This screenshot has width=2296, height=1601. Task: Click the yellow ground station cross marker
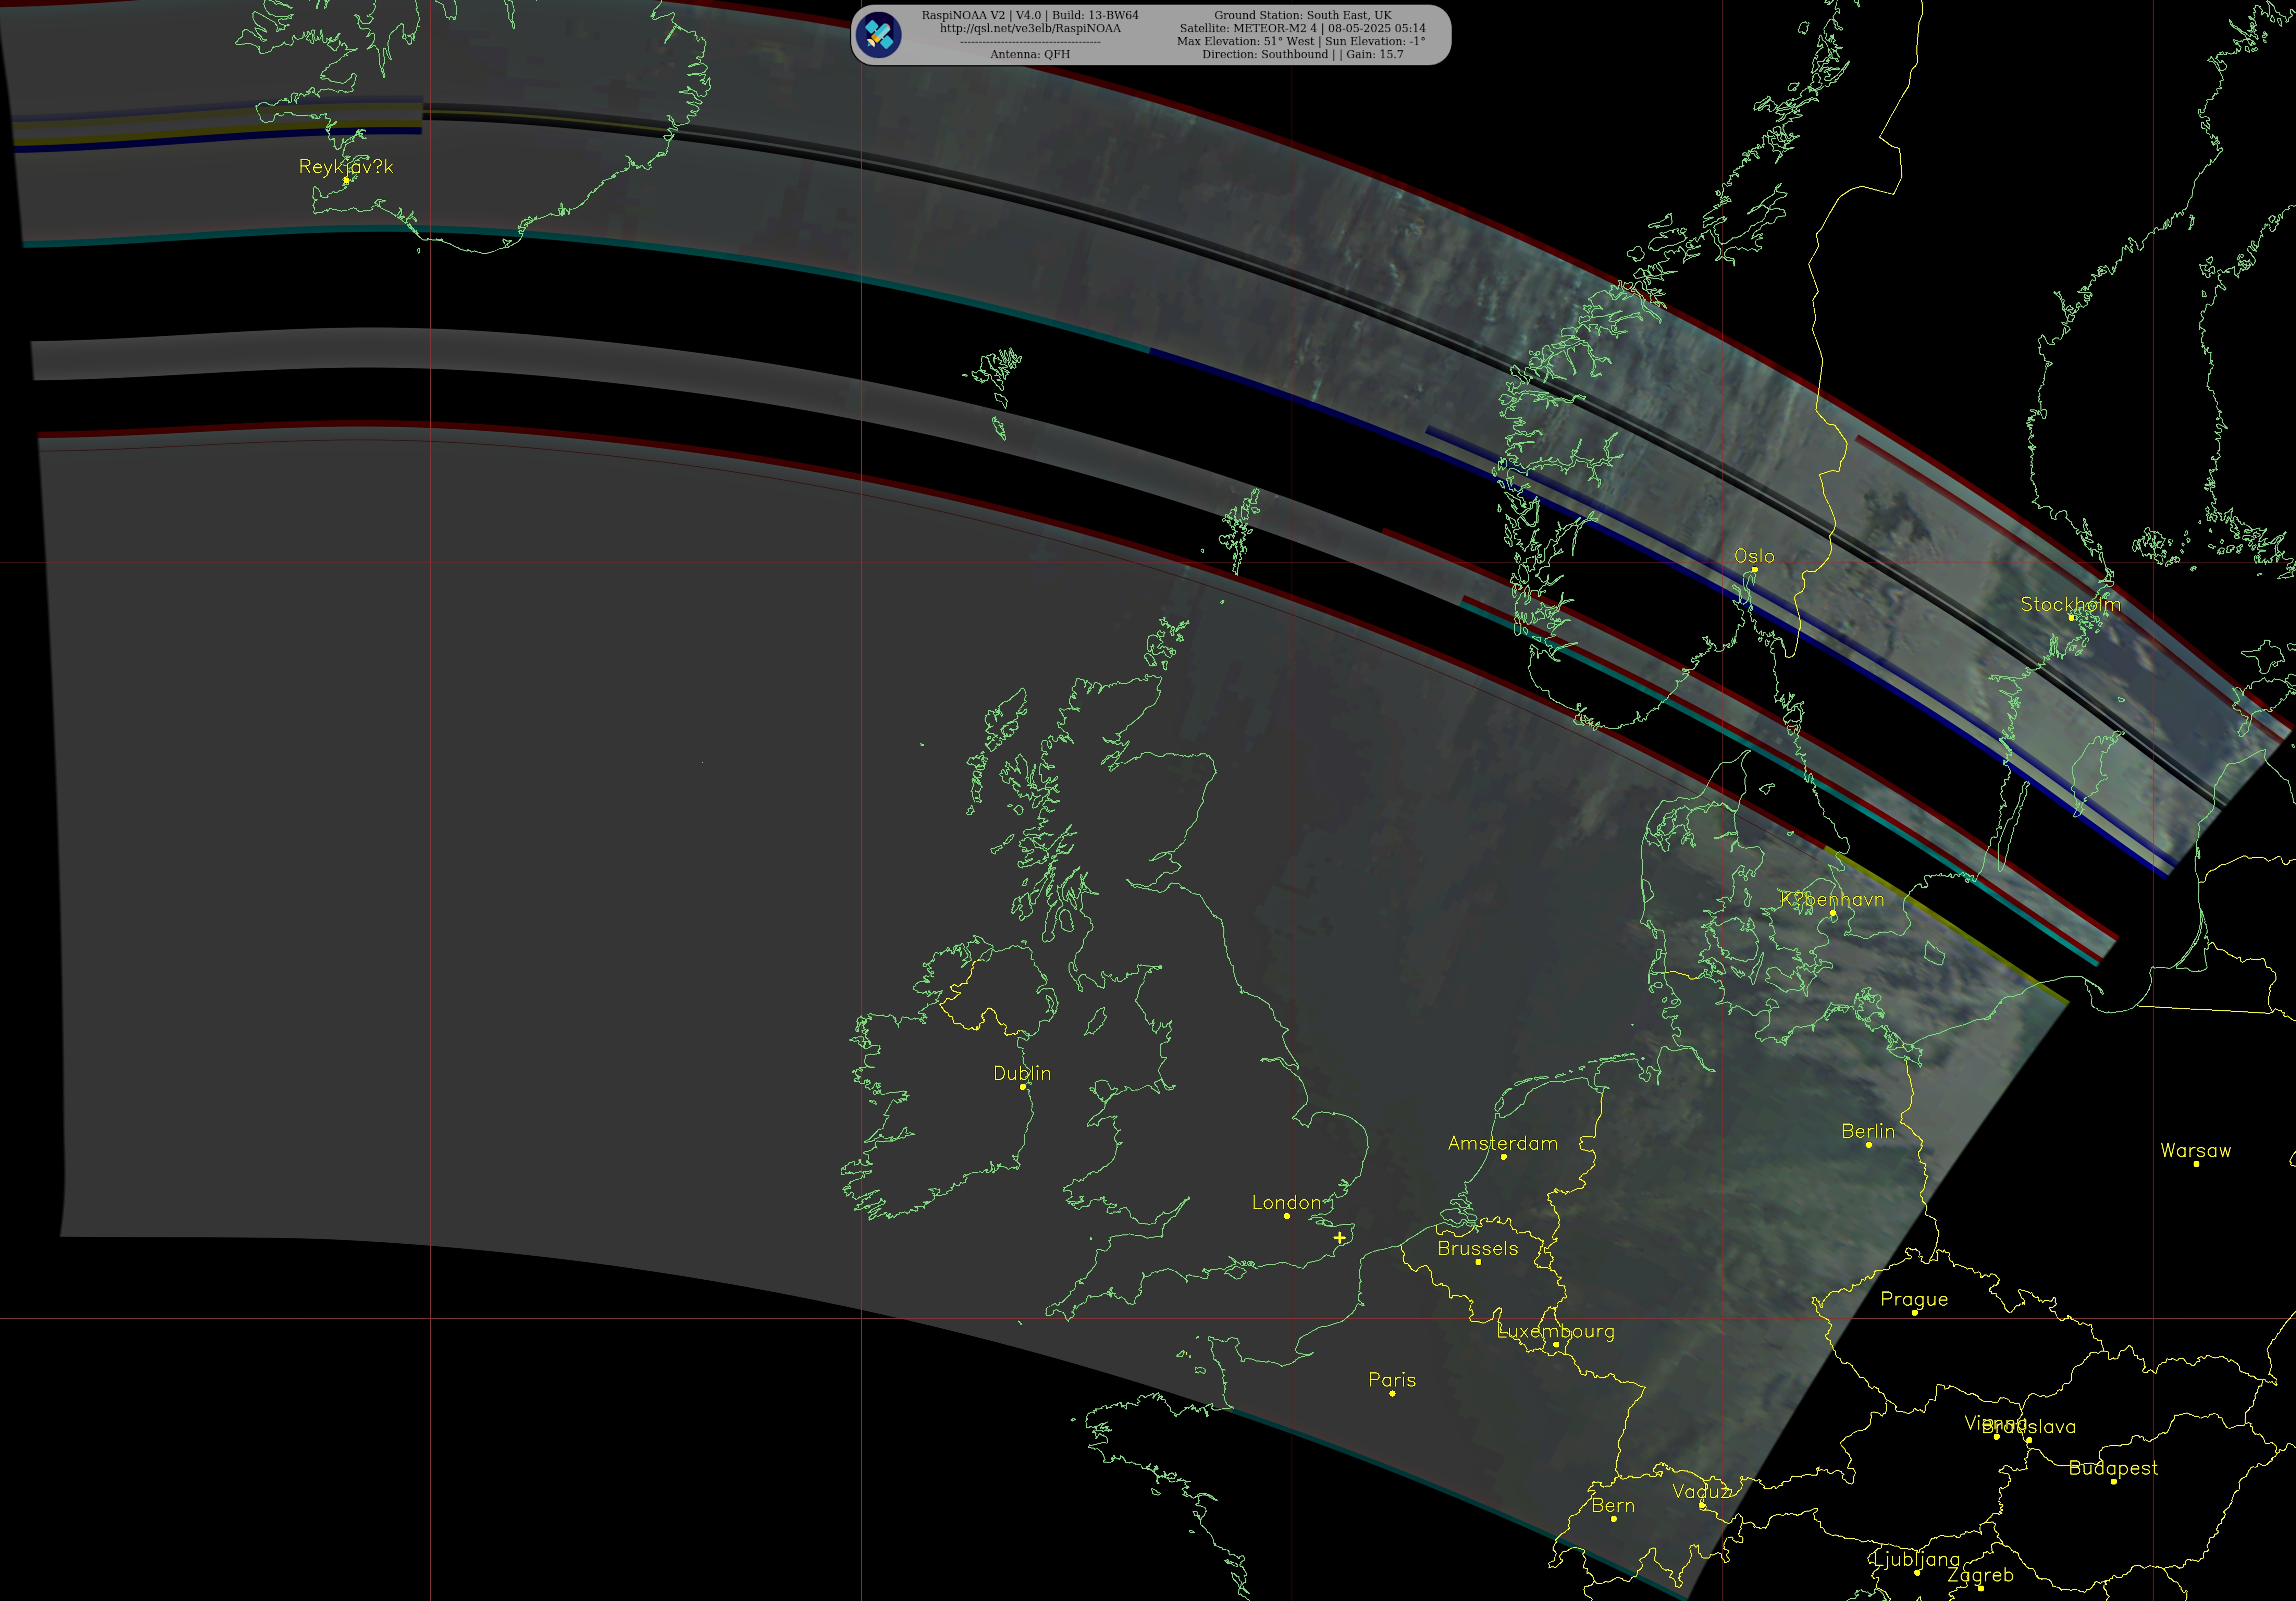(1339, 1238)
